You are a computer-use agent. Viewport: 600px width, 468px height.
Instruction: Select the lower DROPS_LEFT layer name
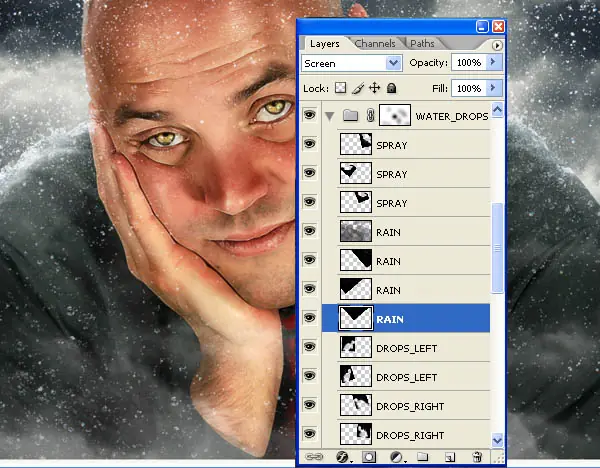click(x=406, y=378)
